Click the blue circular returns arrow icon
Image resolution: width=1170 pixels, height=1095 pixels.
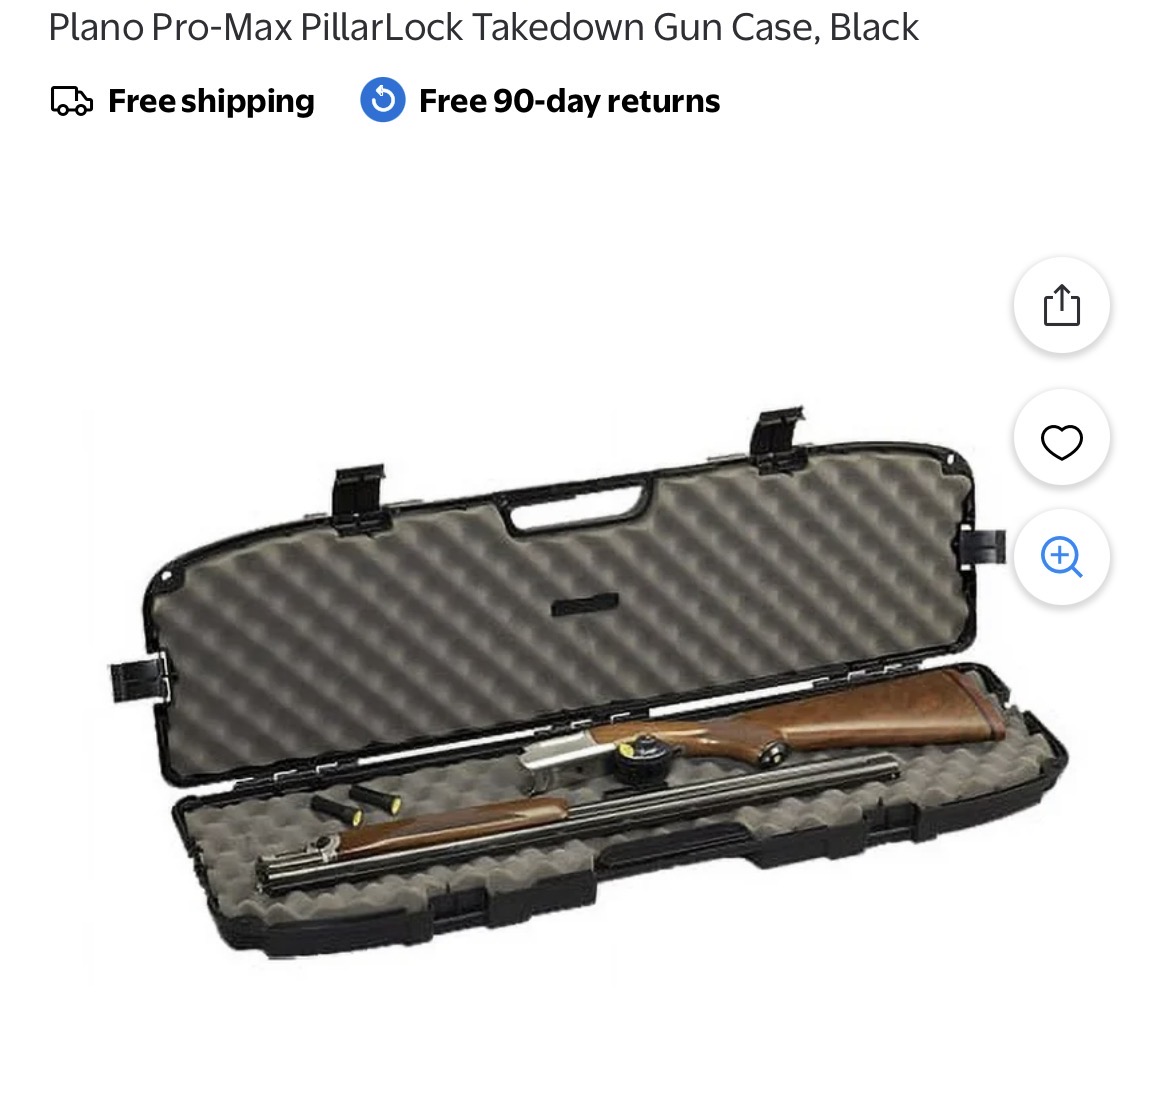pos(383,100)
